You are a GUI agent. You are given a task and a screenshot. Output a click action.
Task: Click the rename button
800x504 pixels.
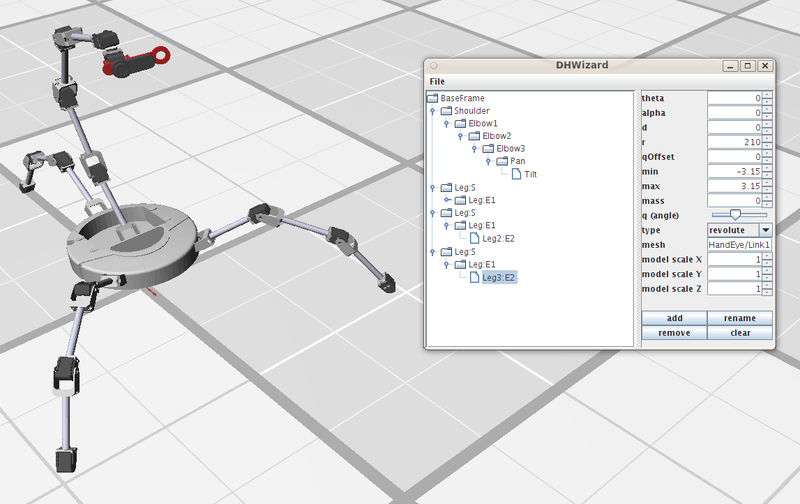[x=739, y=318]
